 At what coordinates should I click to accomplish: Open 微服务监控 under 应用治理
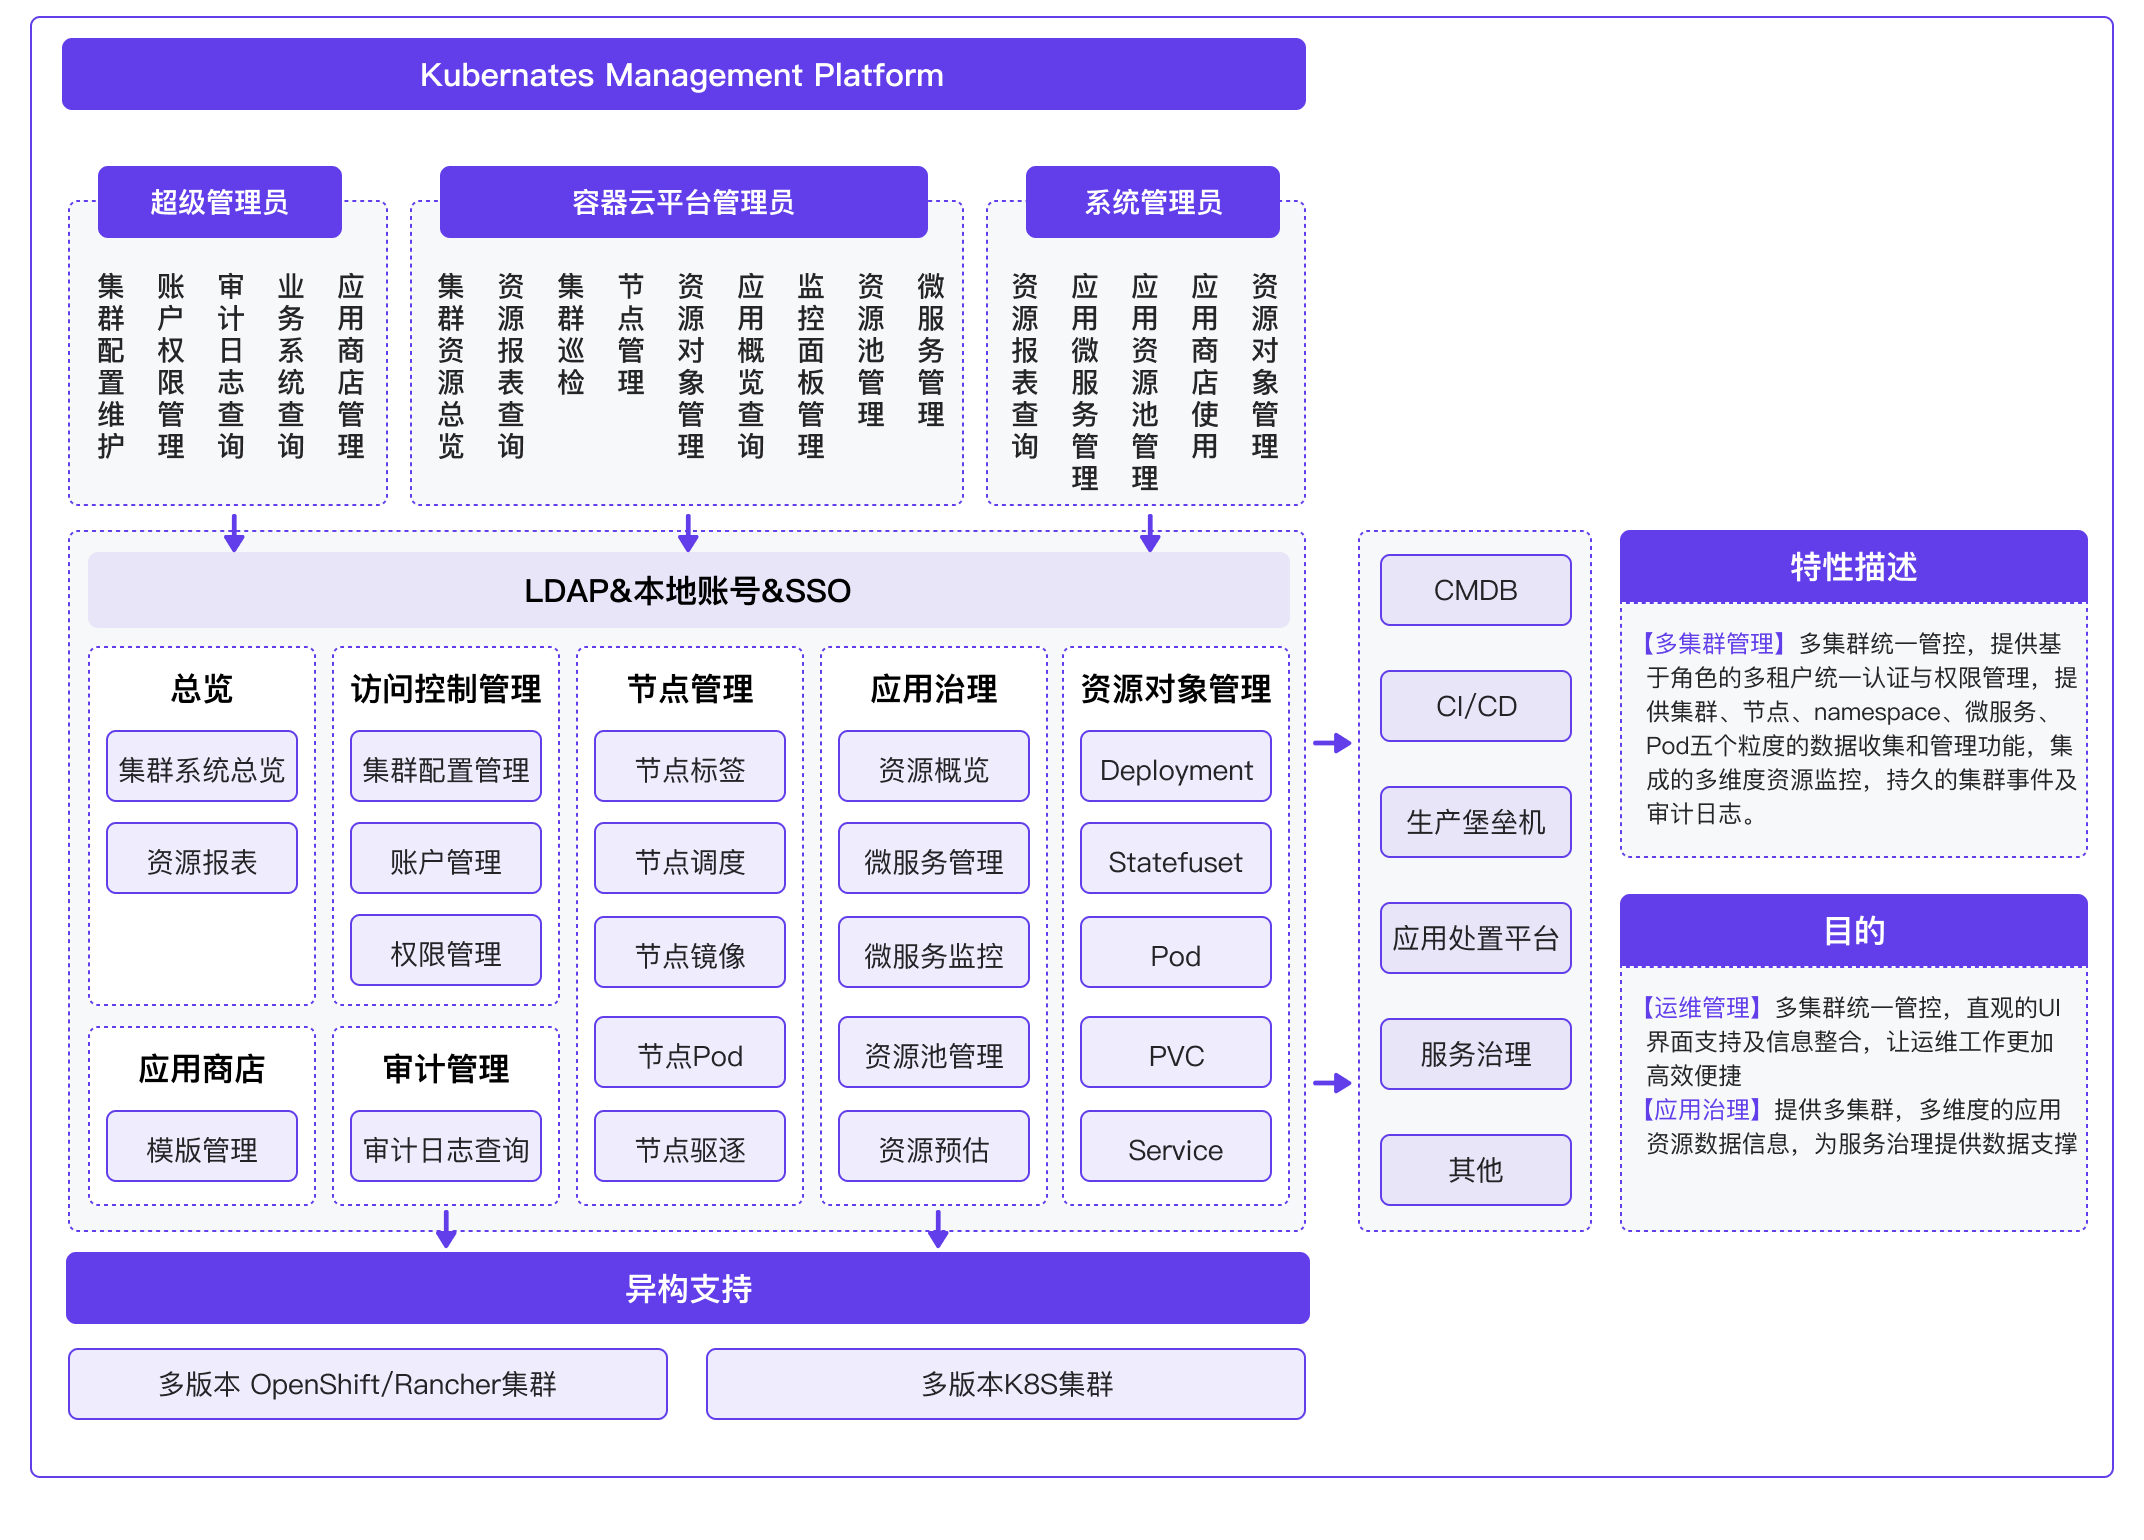[x=933, y=952]
